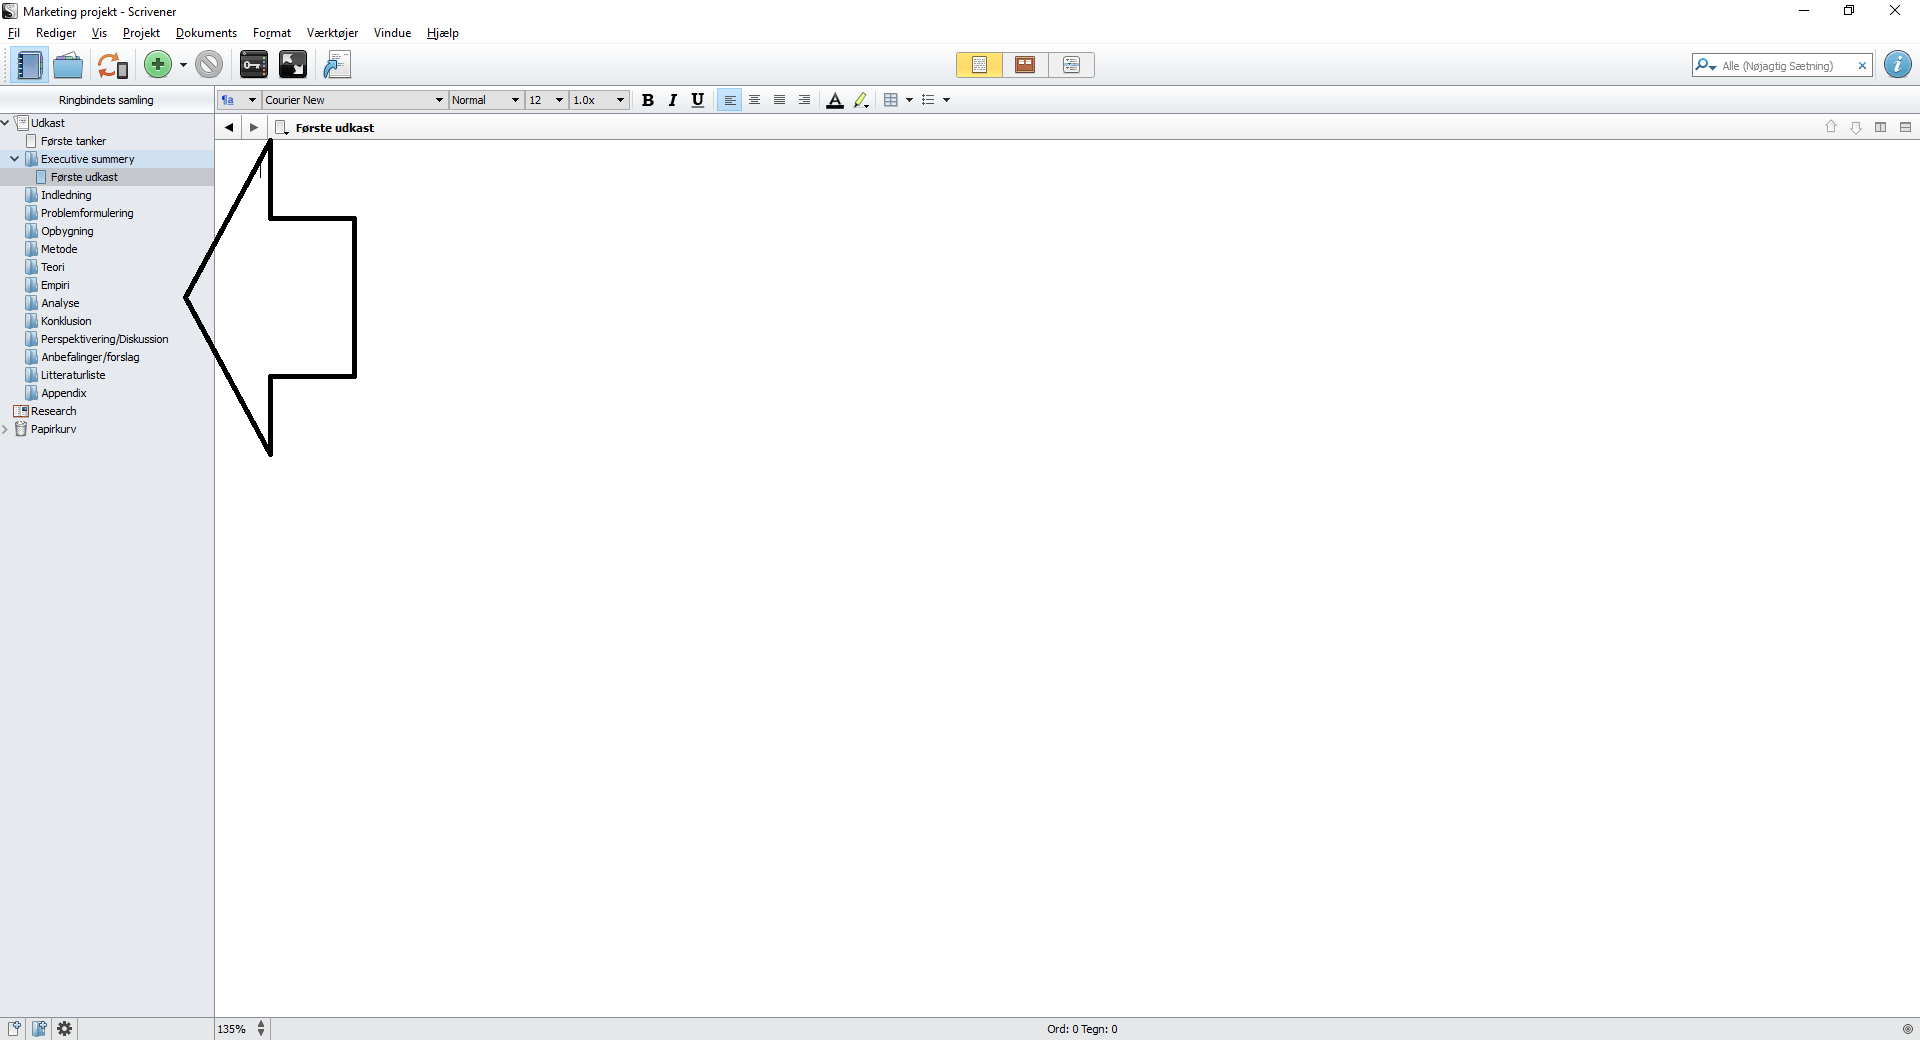Screen dimensions: 1920x1040
Task: Add new text document footer icon
Action: point(14,1029)
